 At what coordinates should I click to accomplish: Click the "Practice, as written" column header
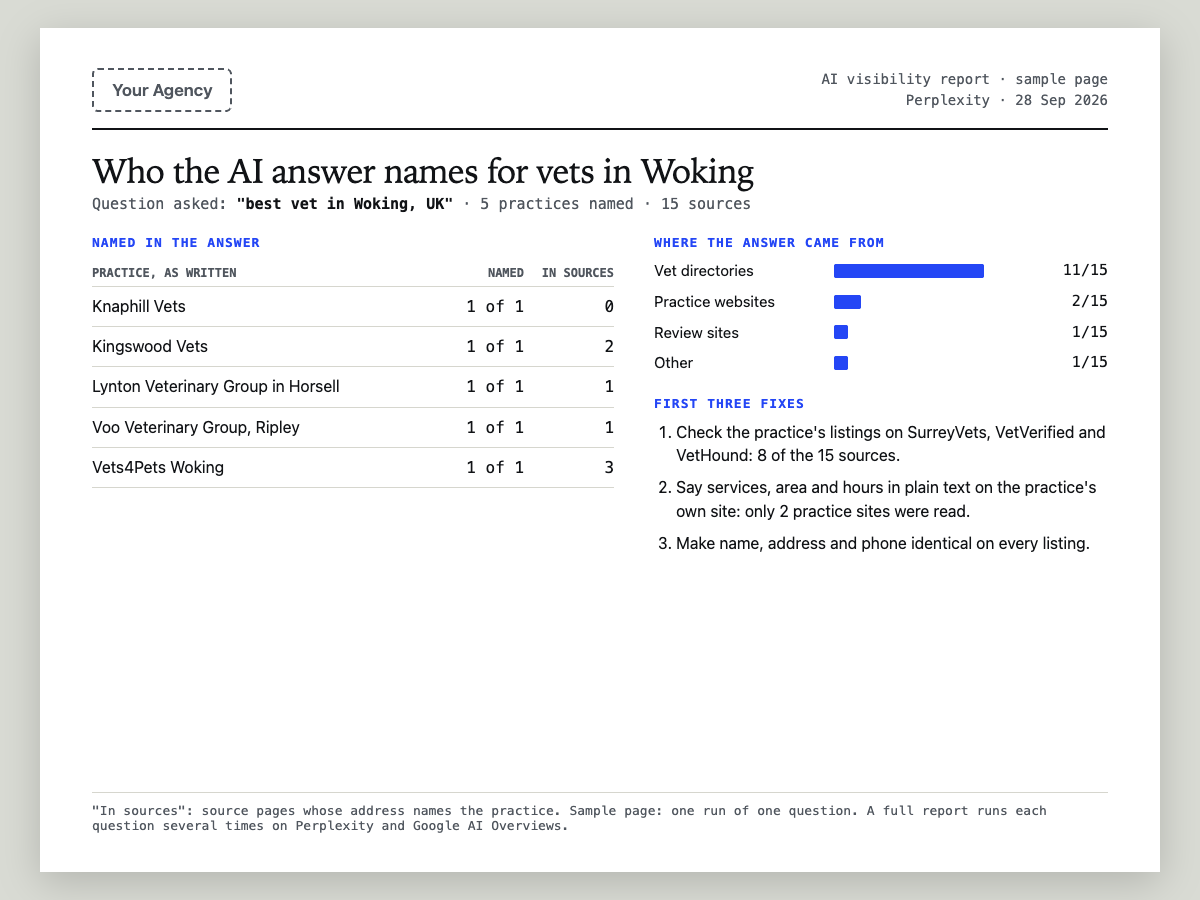pyautogui.click(x=164, y=273)
